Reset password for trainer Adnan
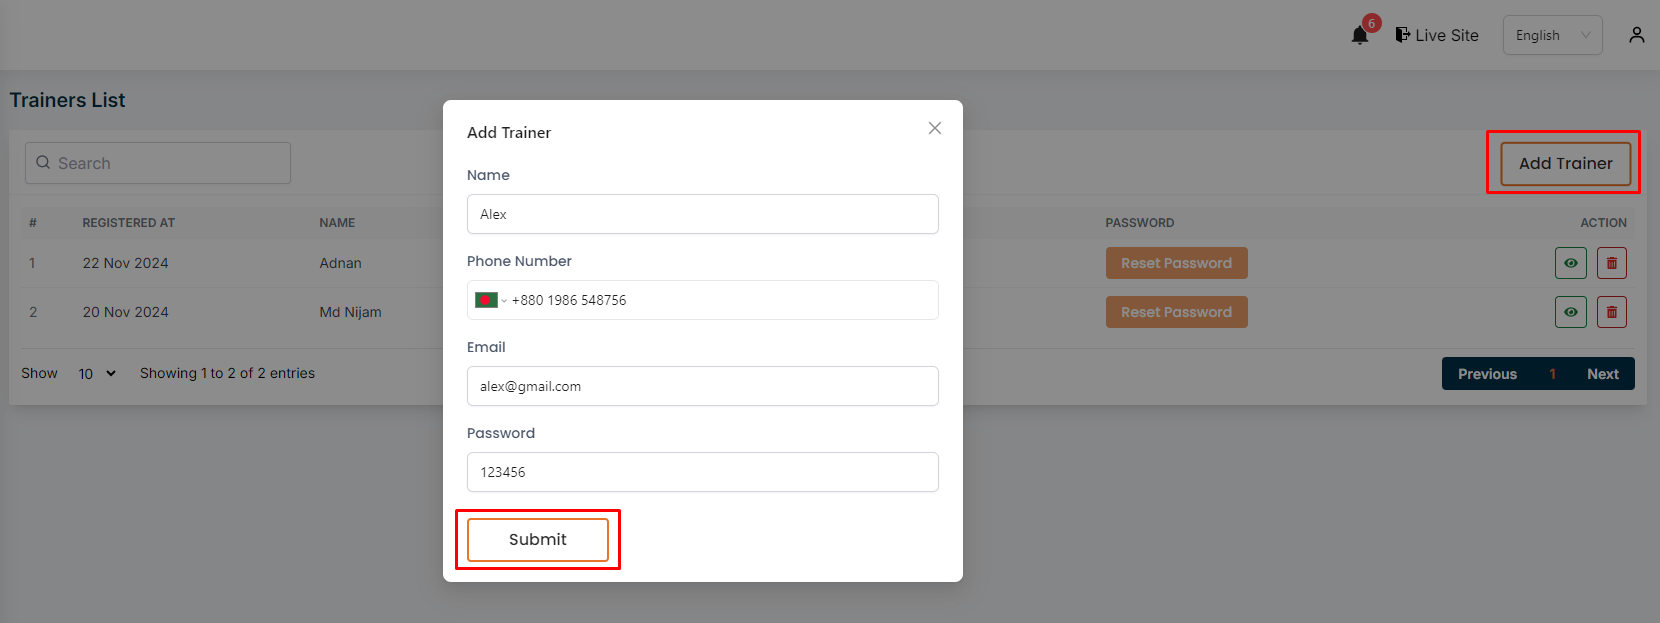This screenshot has height=623, width=1660. coord(1176,262)
